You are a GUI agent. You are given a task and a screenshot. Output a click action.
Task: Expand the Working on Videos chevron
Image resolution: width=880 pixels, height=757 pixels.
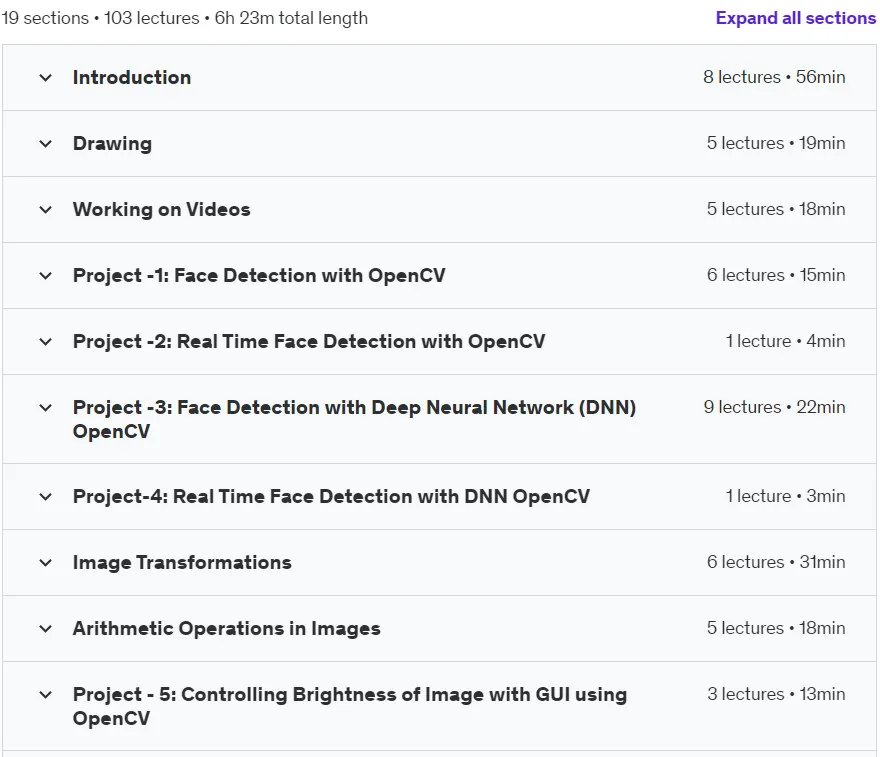(x=45, y=210)
